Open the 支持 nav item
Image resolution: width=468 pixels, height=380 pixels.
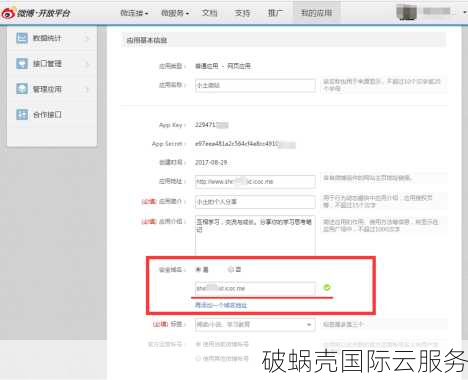point(242,13)
